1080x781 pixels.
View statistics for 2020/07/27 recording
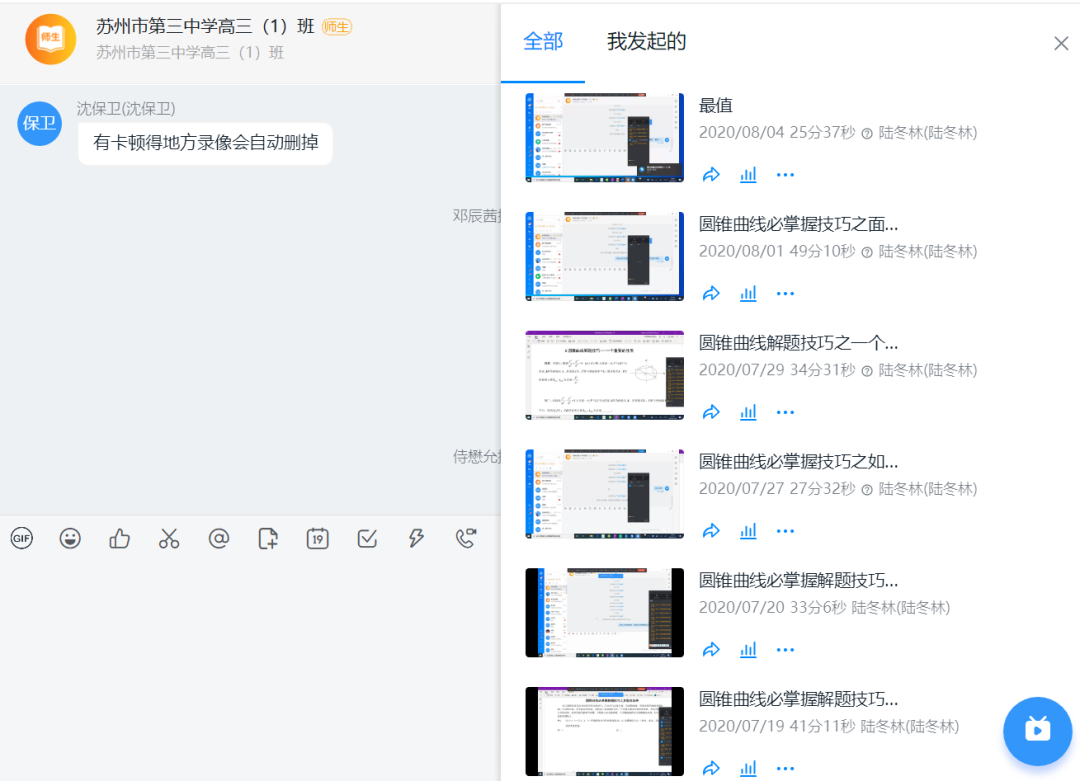(748, 531)
